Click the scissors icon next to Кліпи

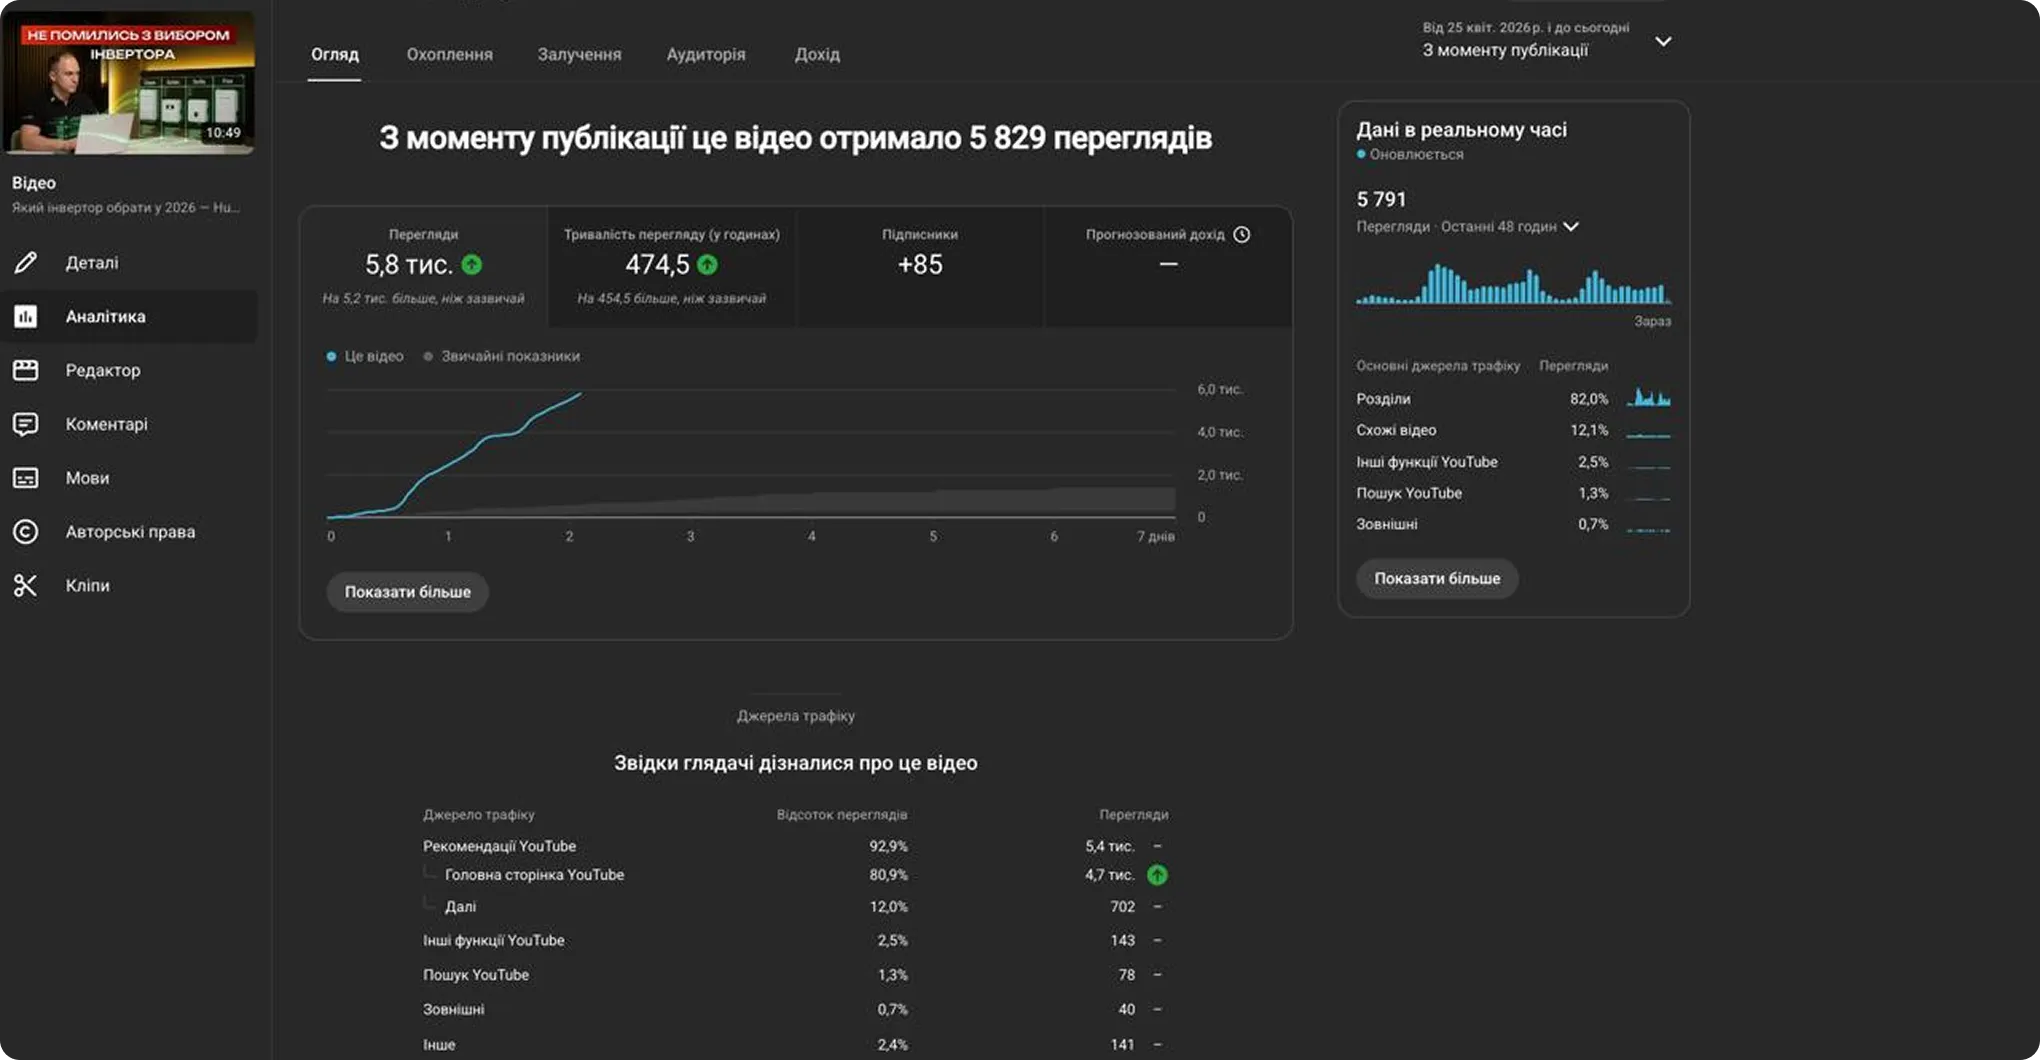26,586
